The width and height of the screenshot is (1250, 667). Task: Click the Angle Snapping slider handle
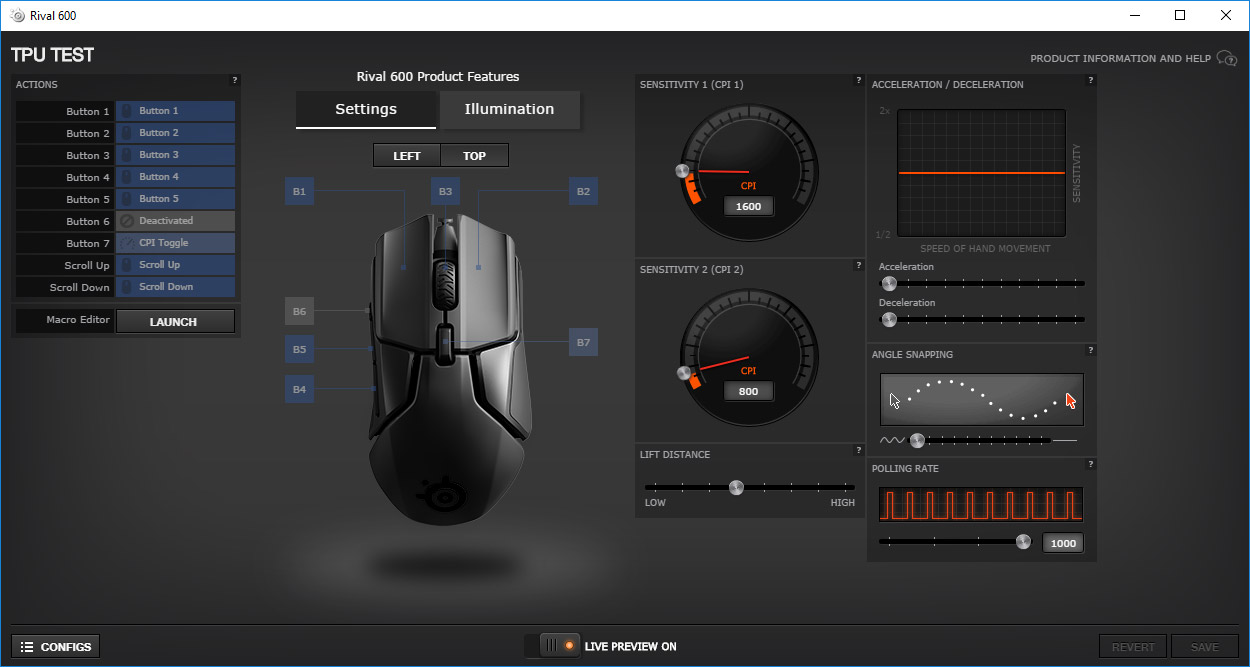(917, 440)
